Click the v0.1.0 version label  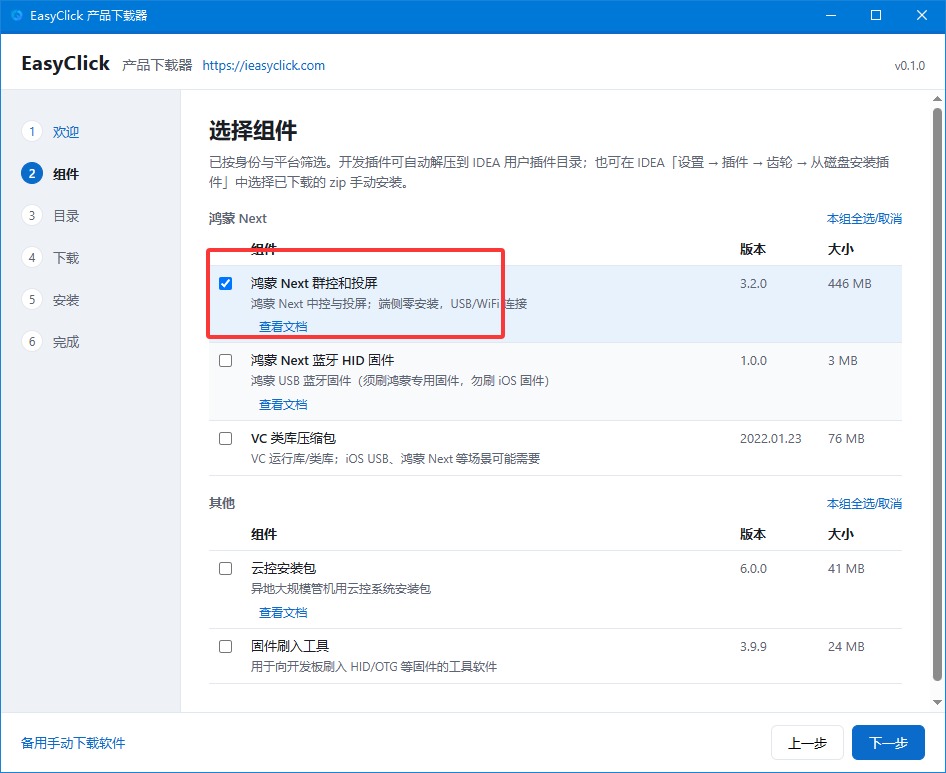click(909, 66)
